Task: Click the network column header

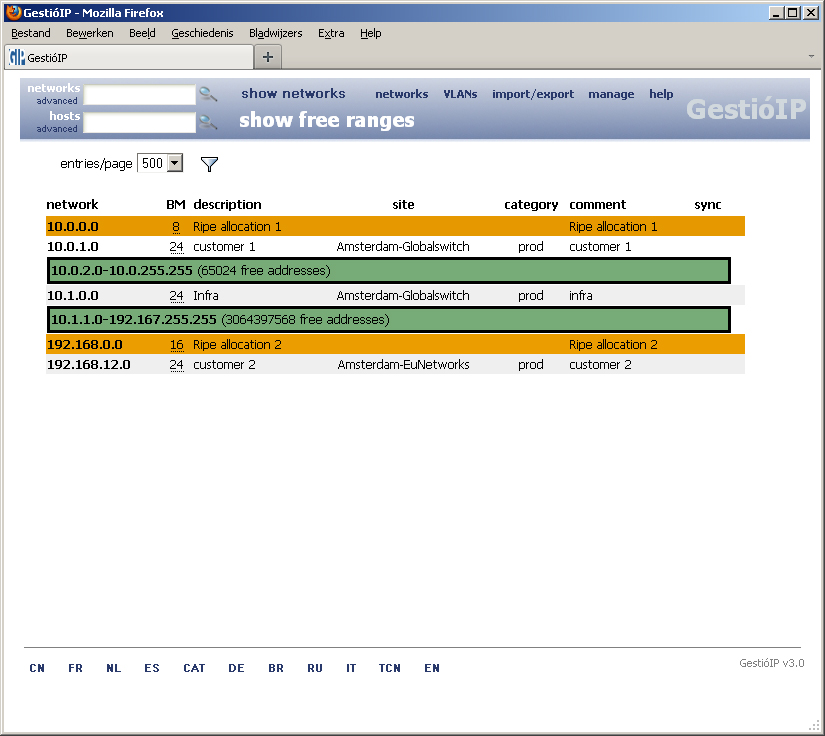Action: coord(72,205)
